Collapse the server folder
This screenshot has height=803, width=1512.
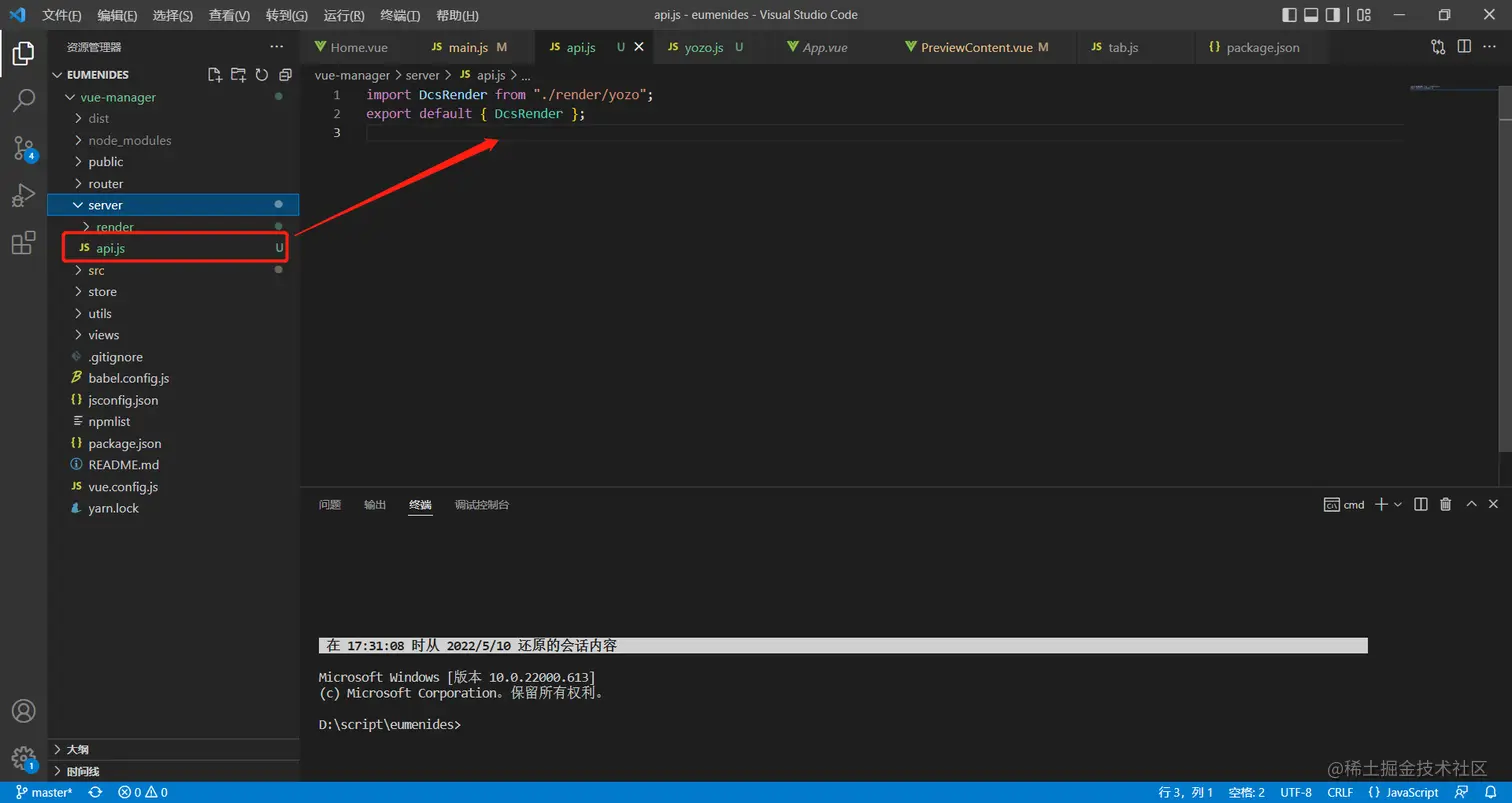[173, 205]
